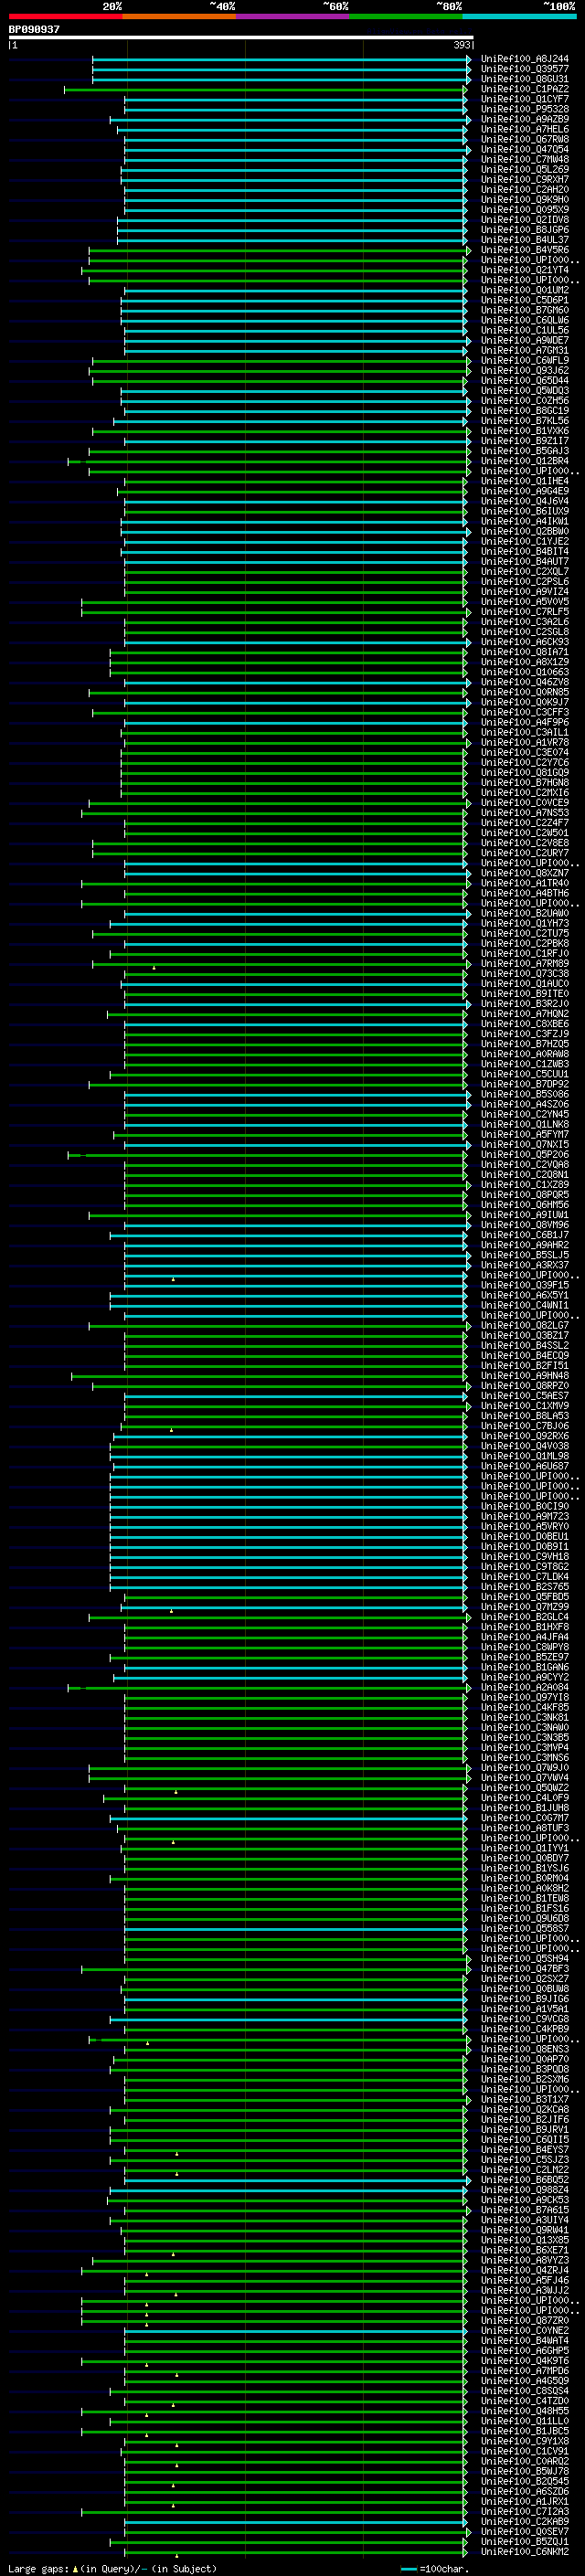Screen dimensions: 585x2576
Task: Click the UniRef100_B7HGN8 label
Action: (x=525, y=782)
